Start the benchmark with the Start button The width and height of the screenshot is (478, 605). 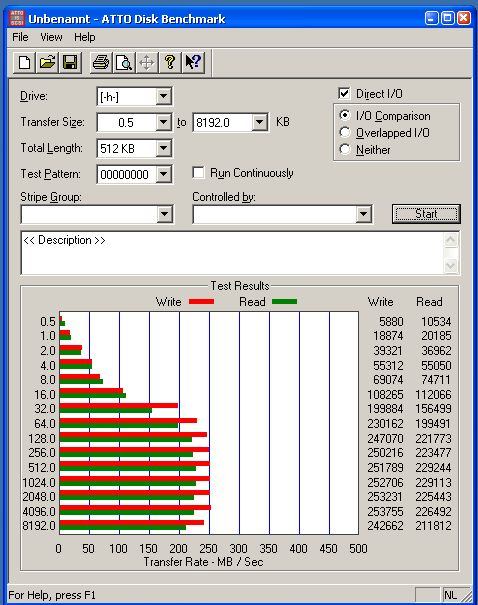426,214
